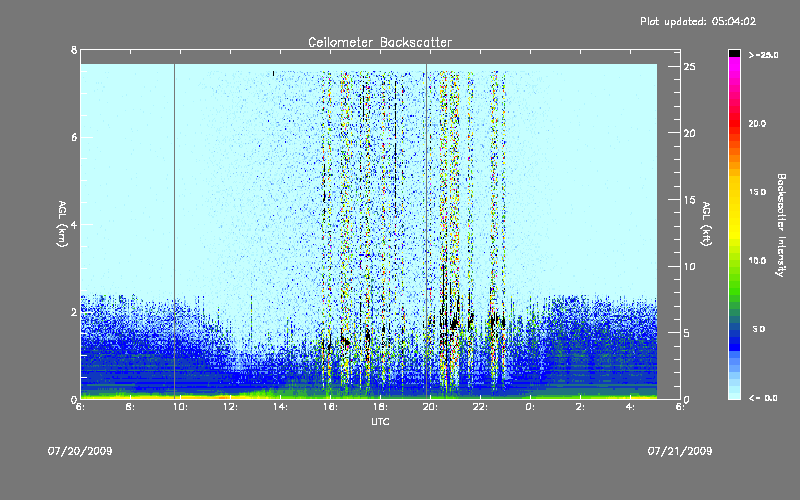The width and height of the screenshot is (800, 500).
Task: Select the "14:" UTC time tick
Action: pos(280,407)
